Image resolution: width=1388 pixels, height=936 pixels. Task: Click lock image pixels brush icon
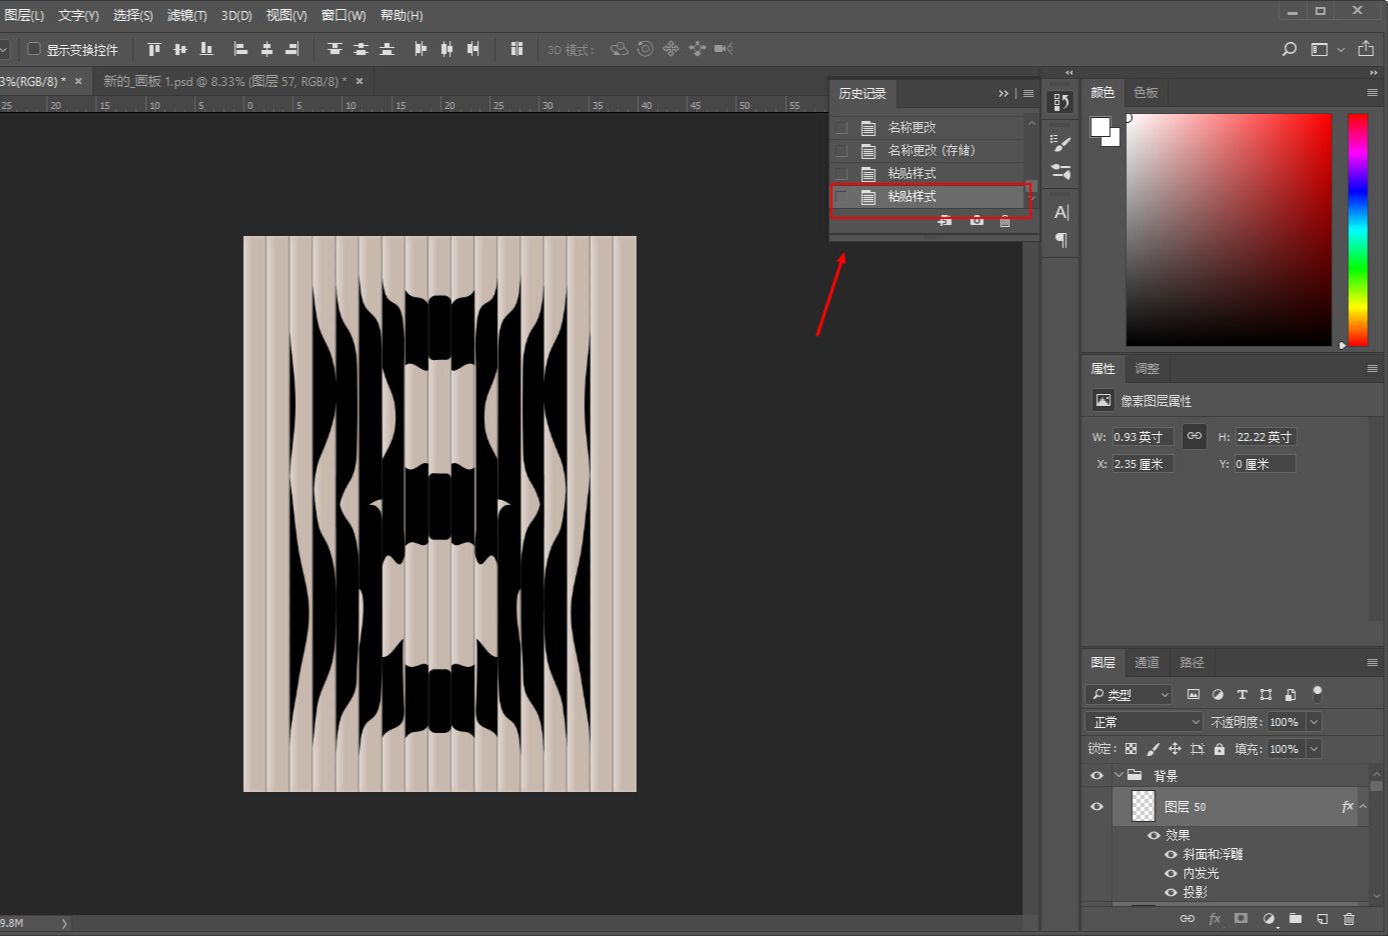coord(1153,748)
